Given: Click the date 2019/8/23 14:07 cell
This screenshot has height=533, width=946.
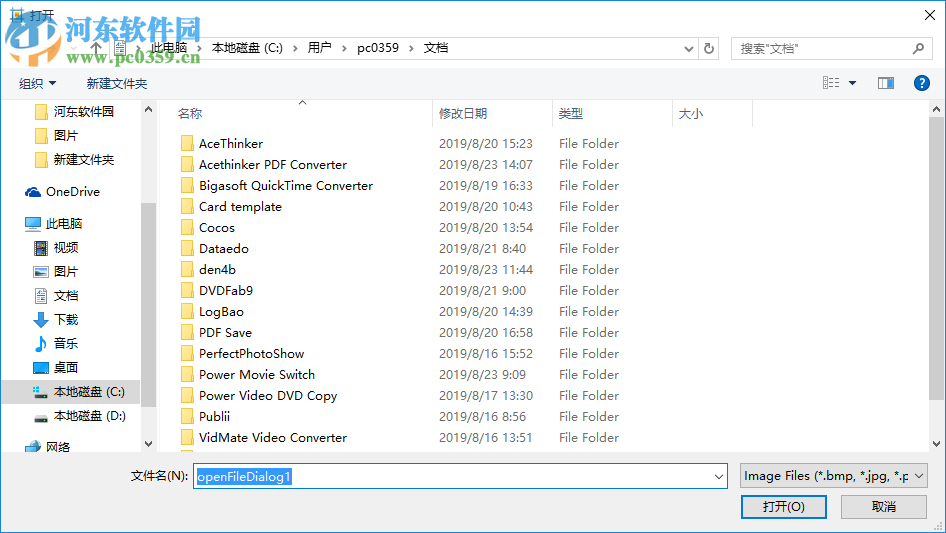Looking at the screenshot, I should click(486, 165).
